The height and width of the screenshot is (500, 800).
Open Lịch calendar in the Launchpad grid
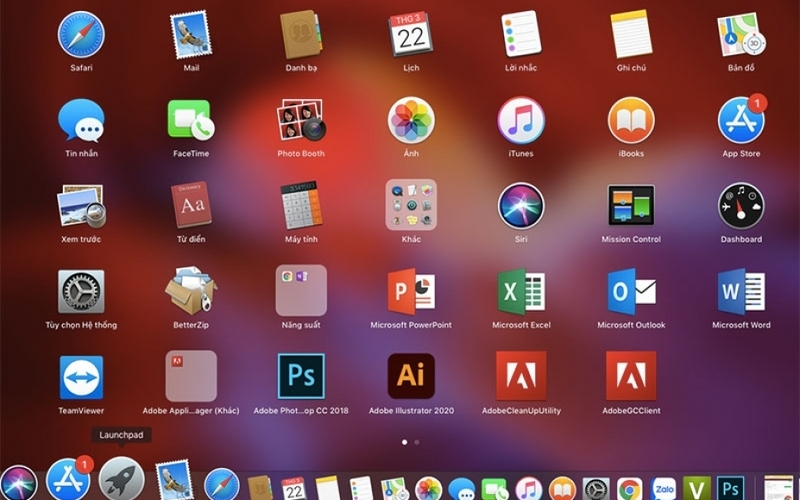tap(411, 35)
